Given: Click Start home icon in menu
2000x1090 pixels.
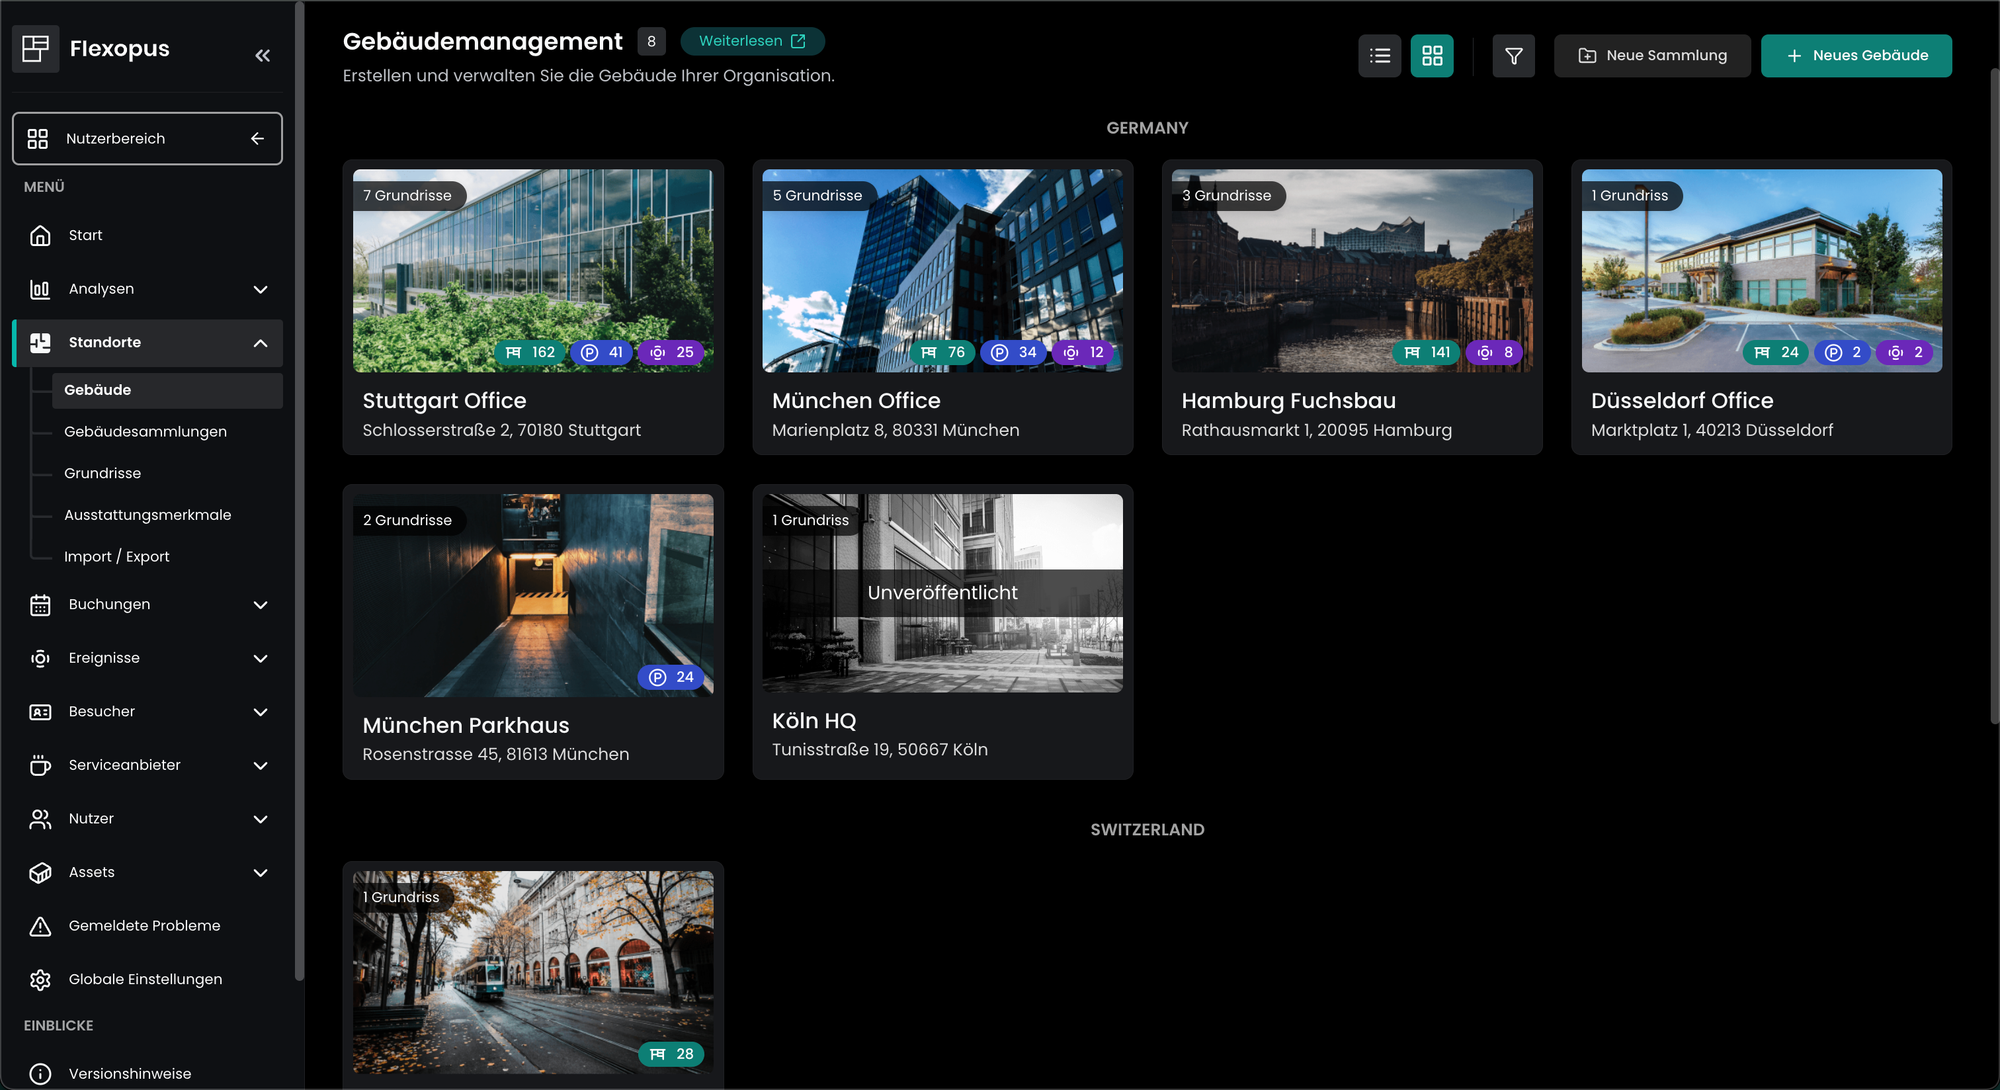Looking at the screenshot, I should click(x=40, y=236).
